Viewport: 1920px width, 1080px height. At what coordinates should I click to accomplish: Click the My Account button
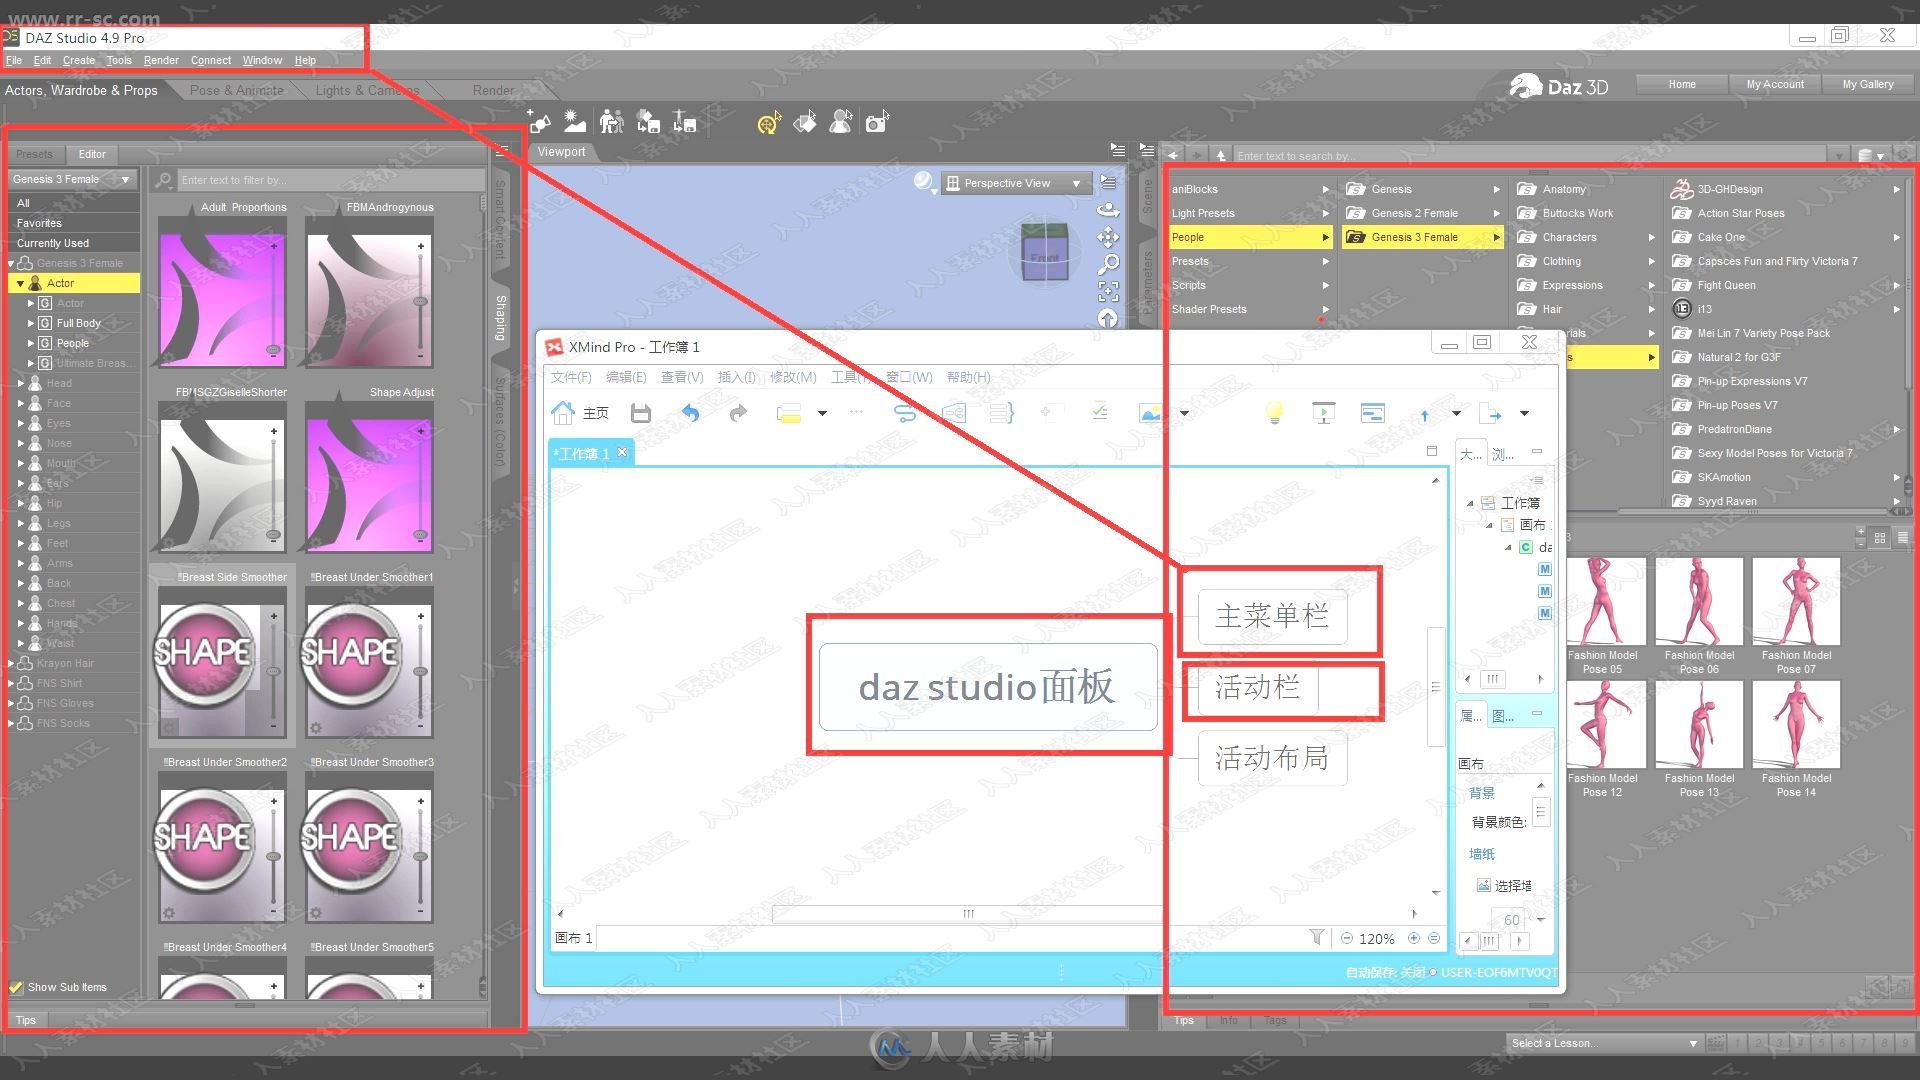click(x=1775, y=84)
